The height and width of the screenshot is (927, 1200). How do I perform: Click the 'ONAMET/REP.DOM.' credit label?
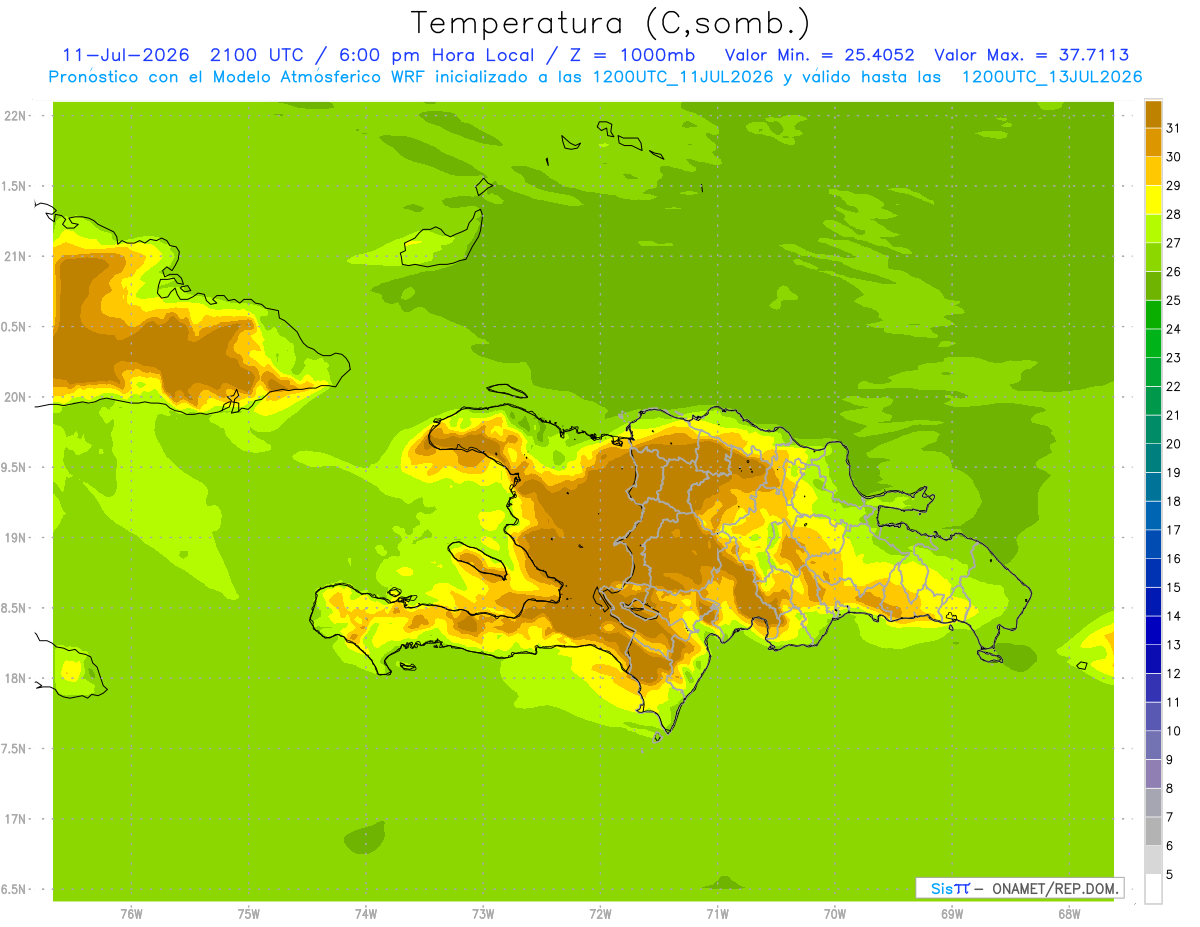[1054, 888]
